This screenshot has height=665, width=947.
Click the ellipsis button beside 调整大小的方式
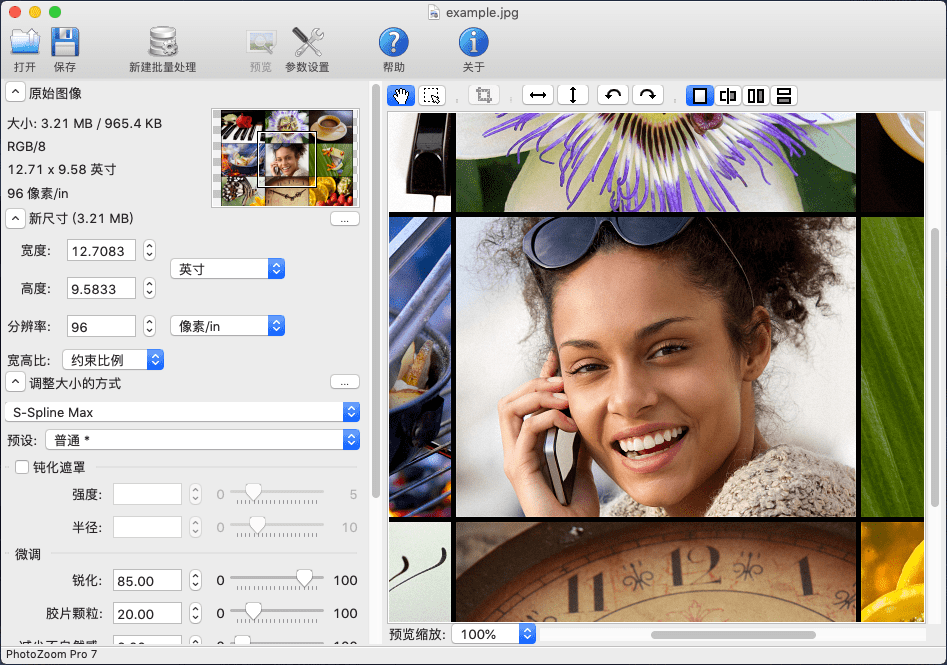(345, 382)
